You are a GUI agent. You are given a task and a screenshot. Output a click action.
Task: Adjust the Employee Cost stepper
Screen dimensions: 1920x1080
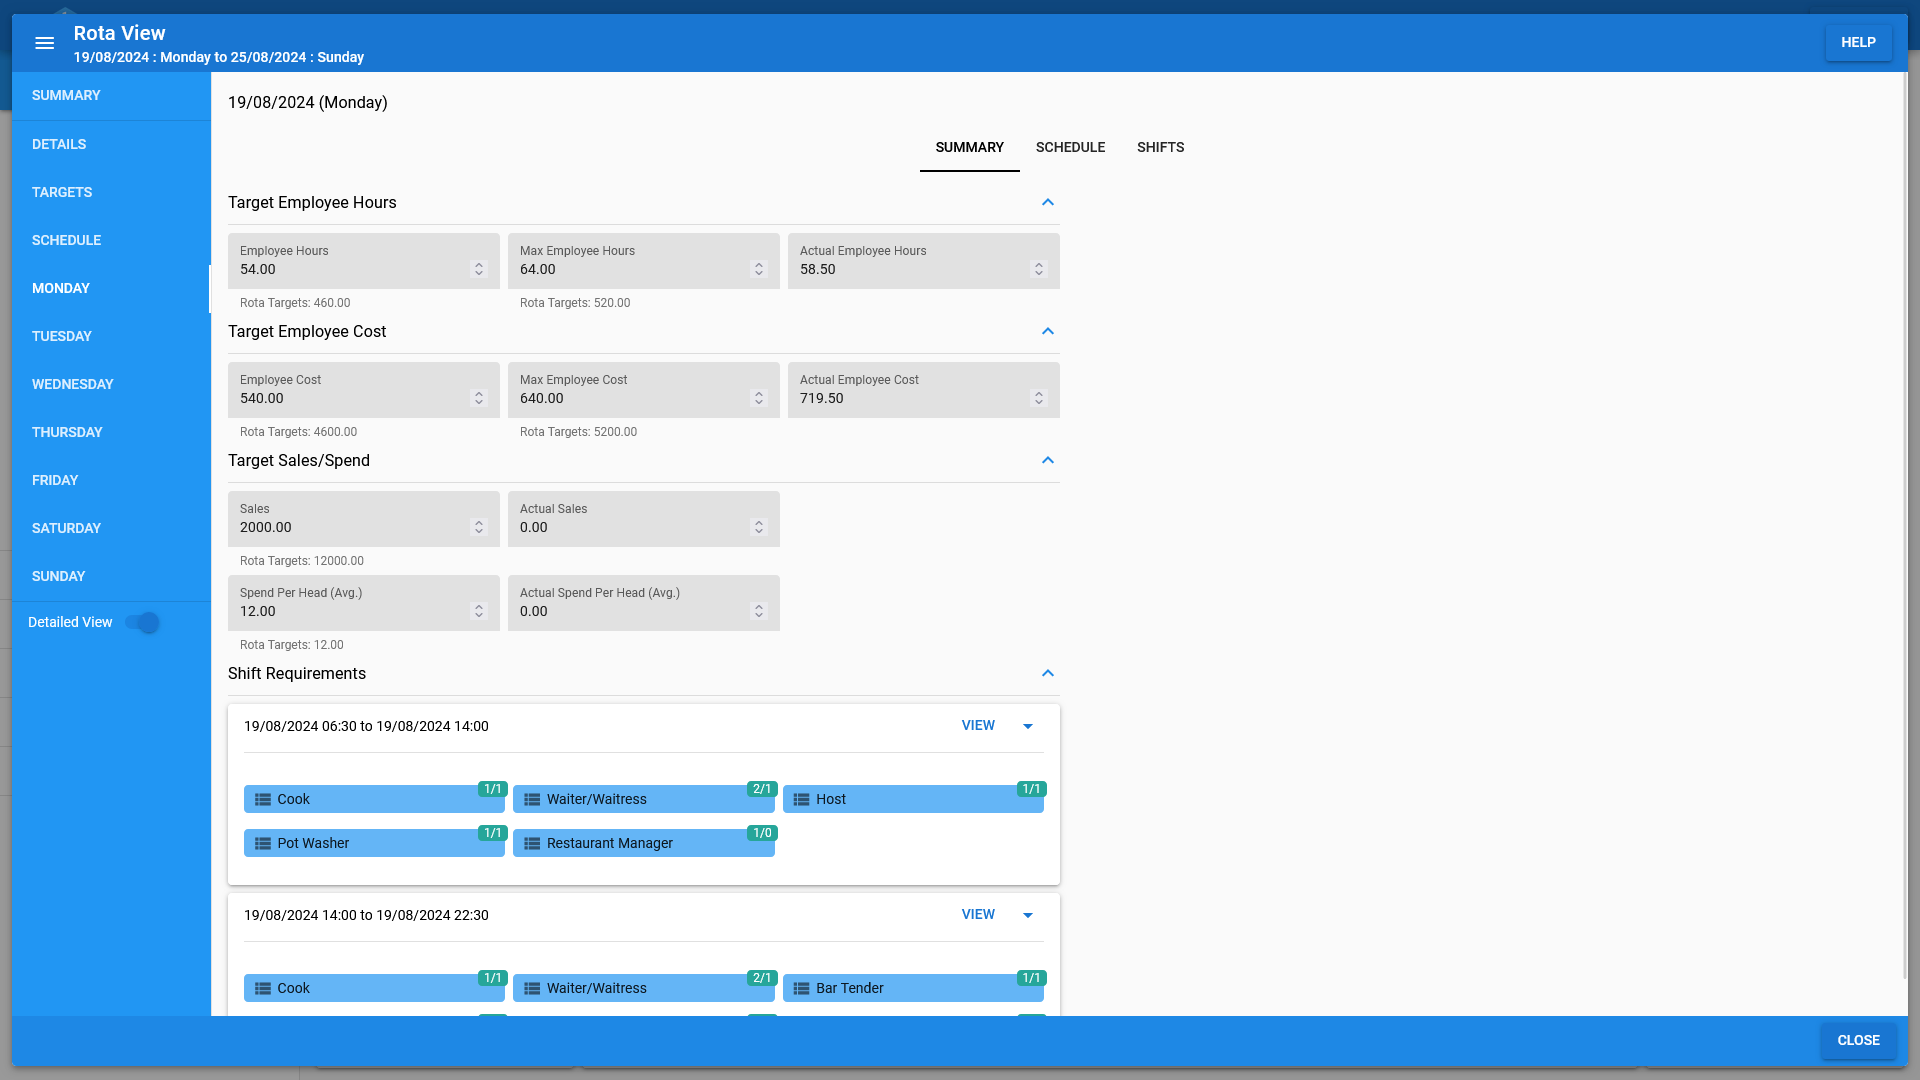click(479, 398)
